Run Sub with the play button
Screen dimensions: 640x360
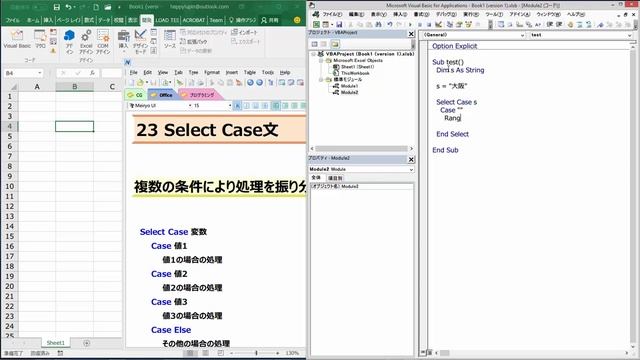tap(410, 24)
